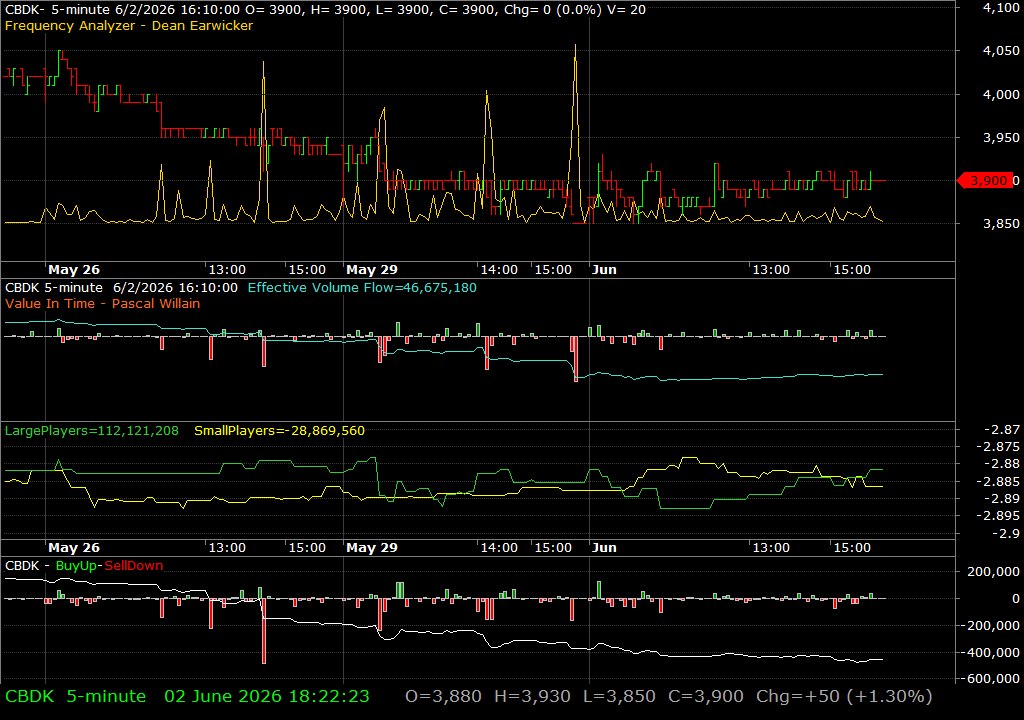Click the -2.885 axis label in players panel

click(x=998, y=482)
